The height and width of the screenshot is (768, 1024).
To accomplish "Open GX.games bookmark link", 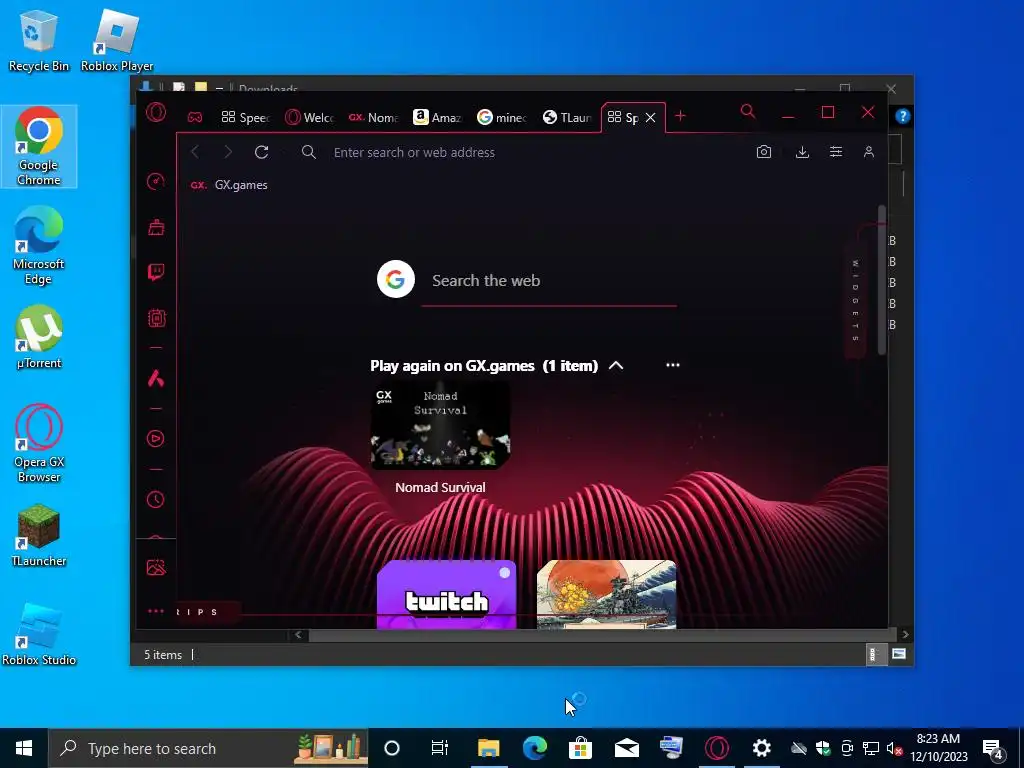I will coord(229,185).
